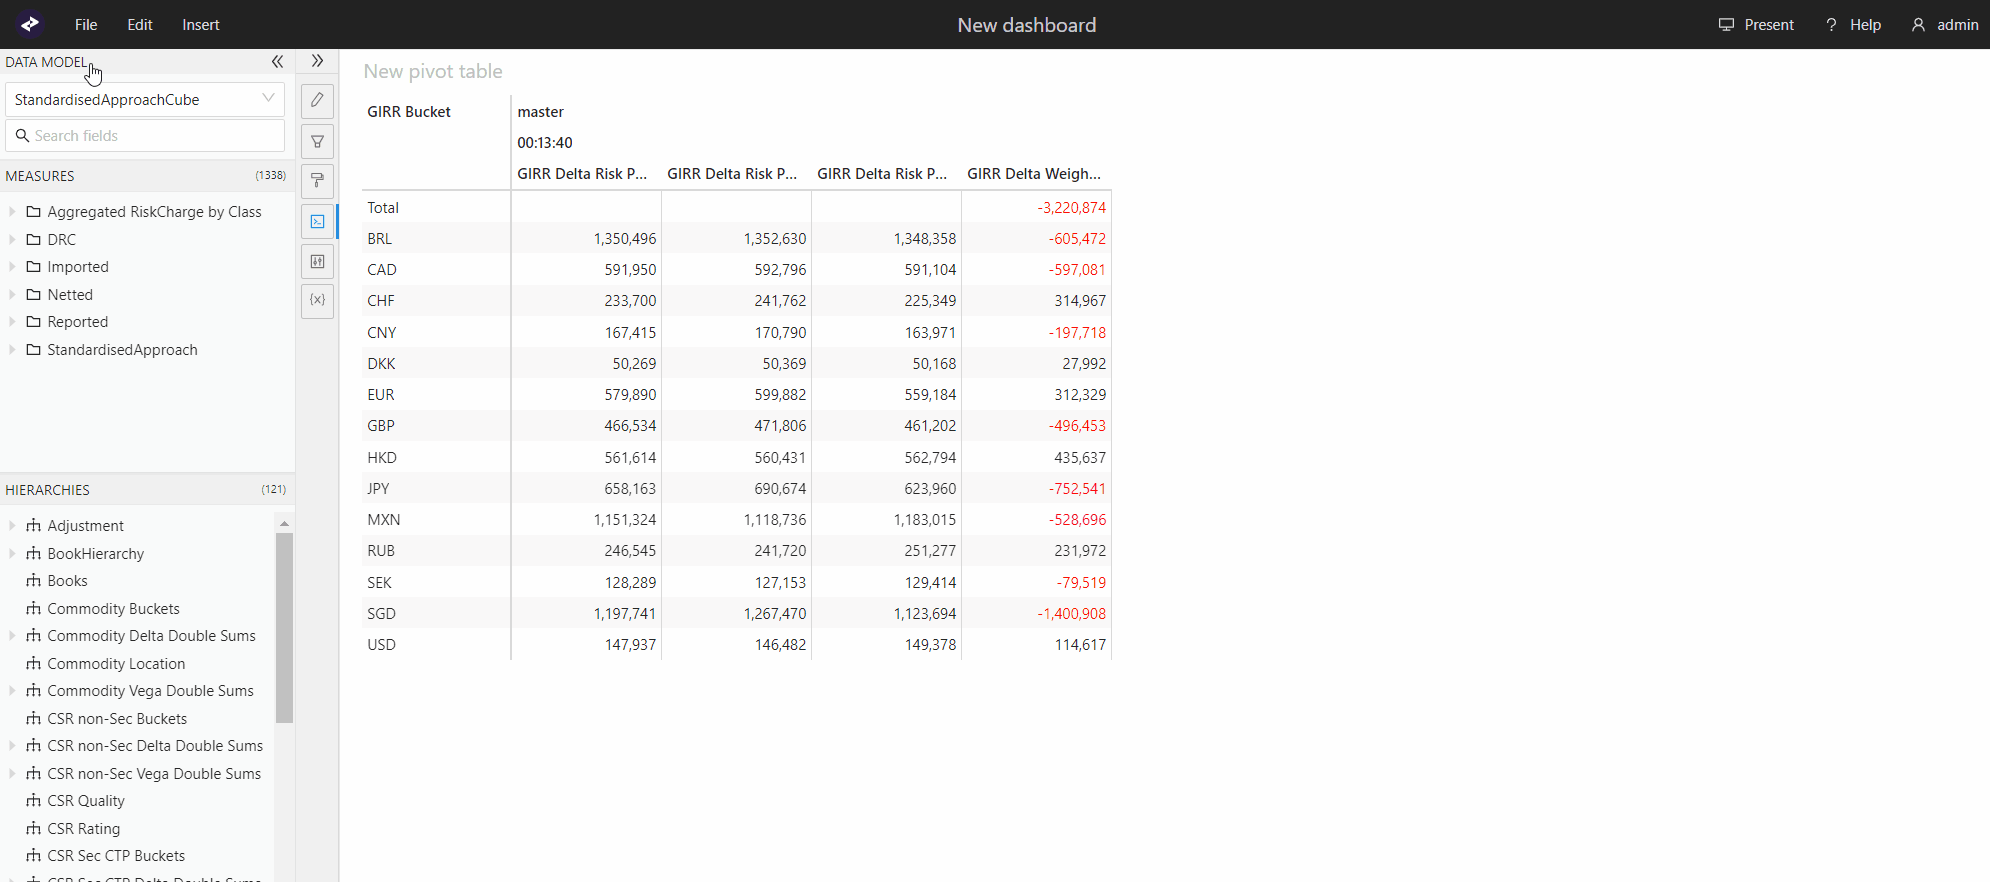Click the Present button
This screenshot has height=882, width=1990.
1756,25
